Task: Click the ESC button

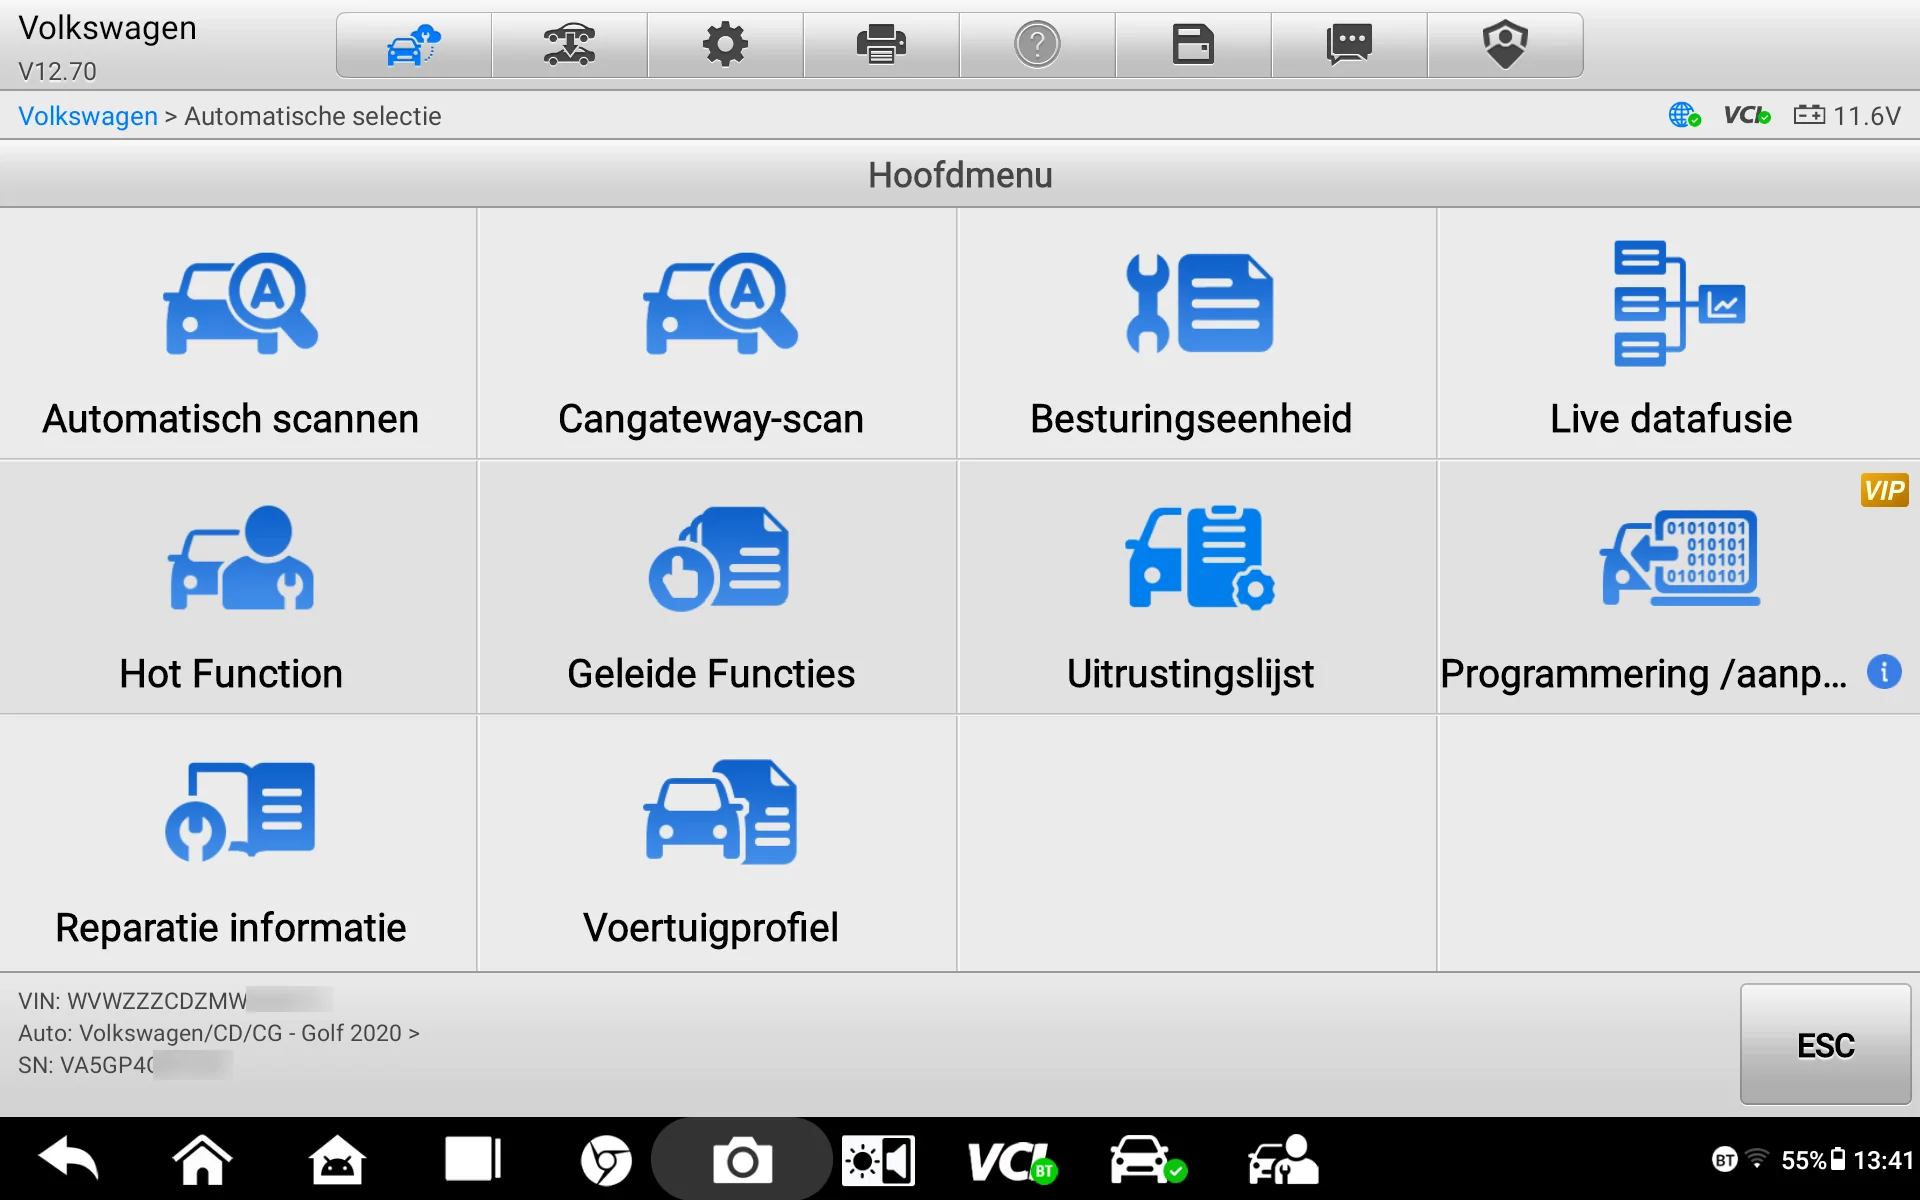Action: (x=1826, y=1045)
